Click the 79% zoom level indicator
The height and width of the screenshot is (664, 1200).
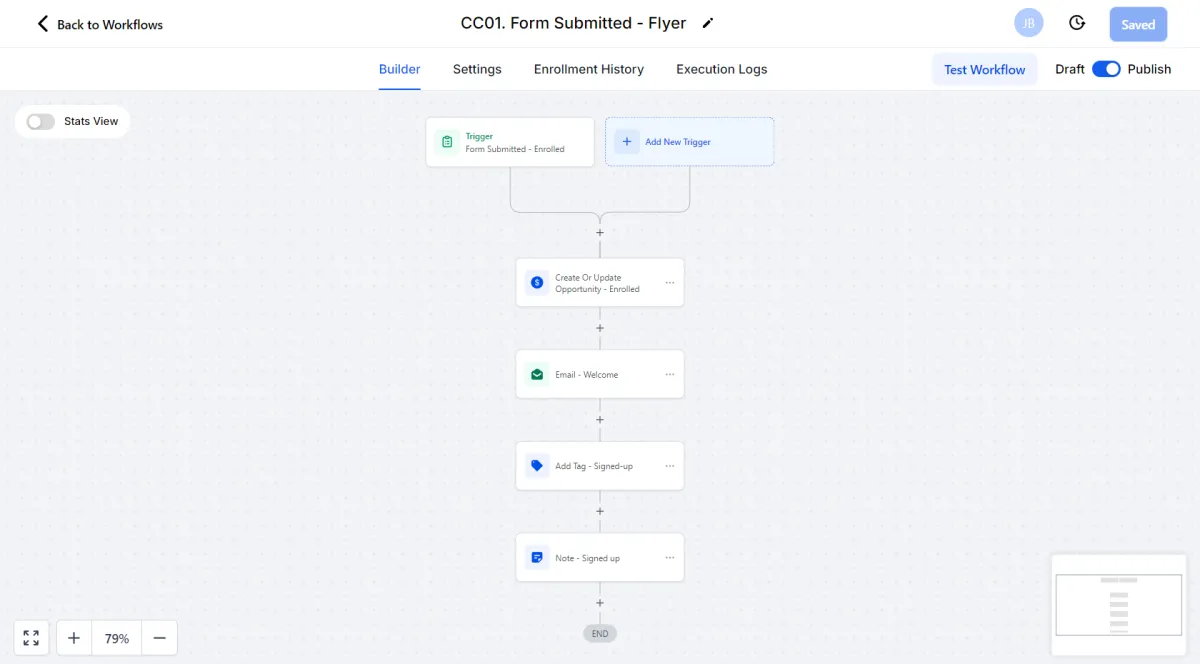click(x=117, y=638)
